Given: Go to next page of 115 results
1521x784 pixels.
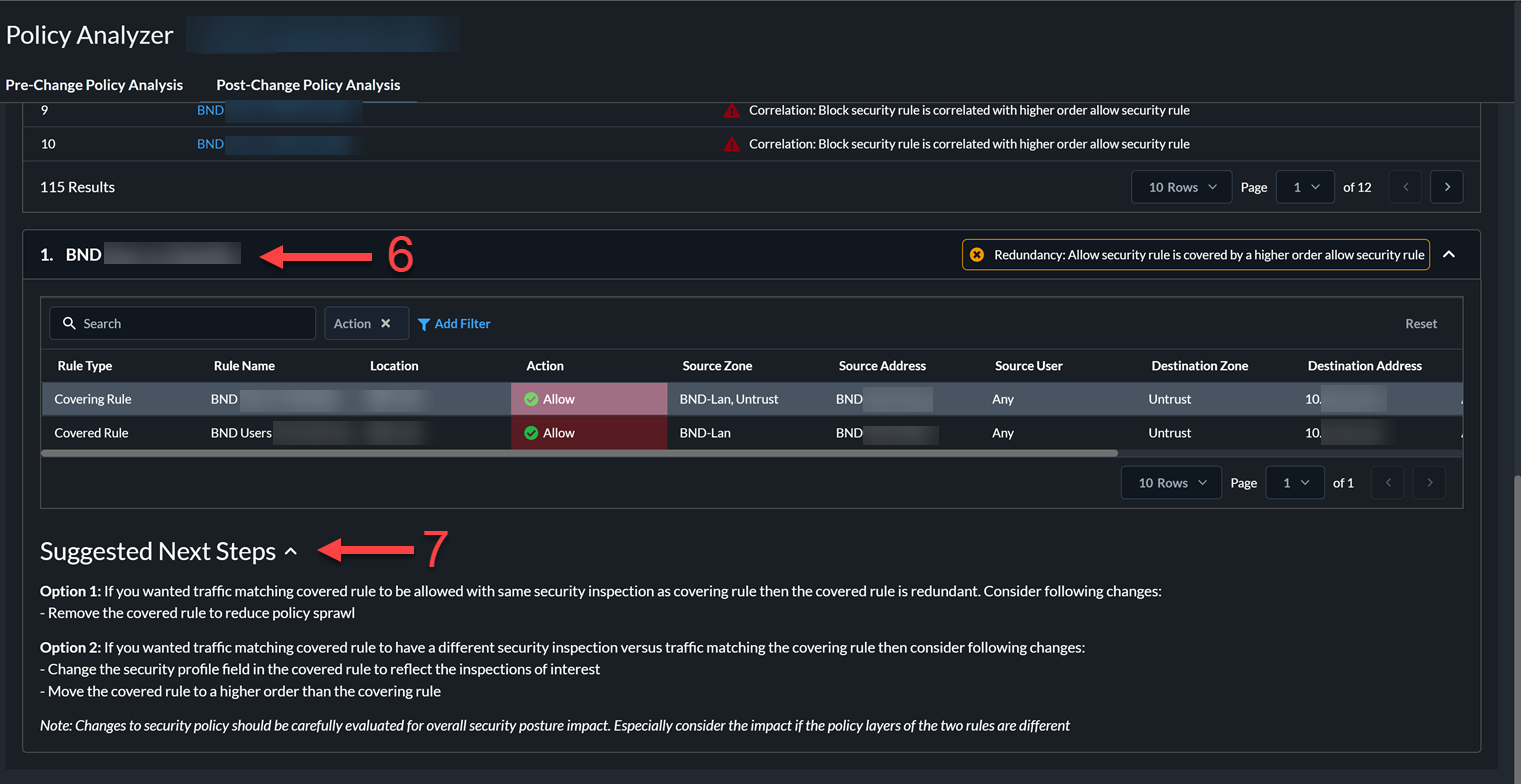Looking at the screenshot, I should 1446,187.
